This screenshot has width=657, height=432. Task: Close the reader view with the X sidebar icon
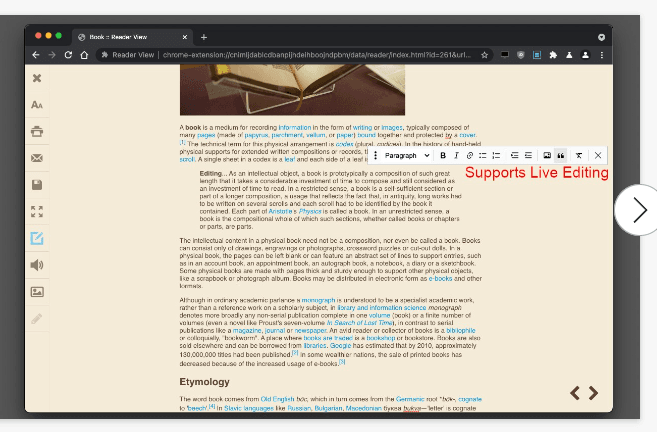coord(37,78)
